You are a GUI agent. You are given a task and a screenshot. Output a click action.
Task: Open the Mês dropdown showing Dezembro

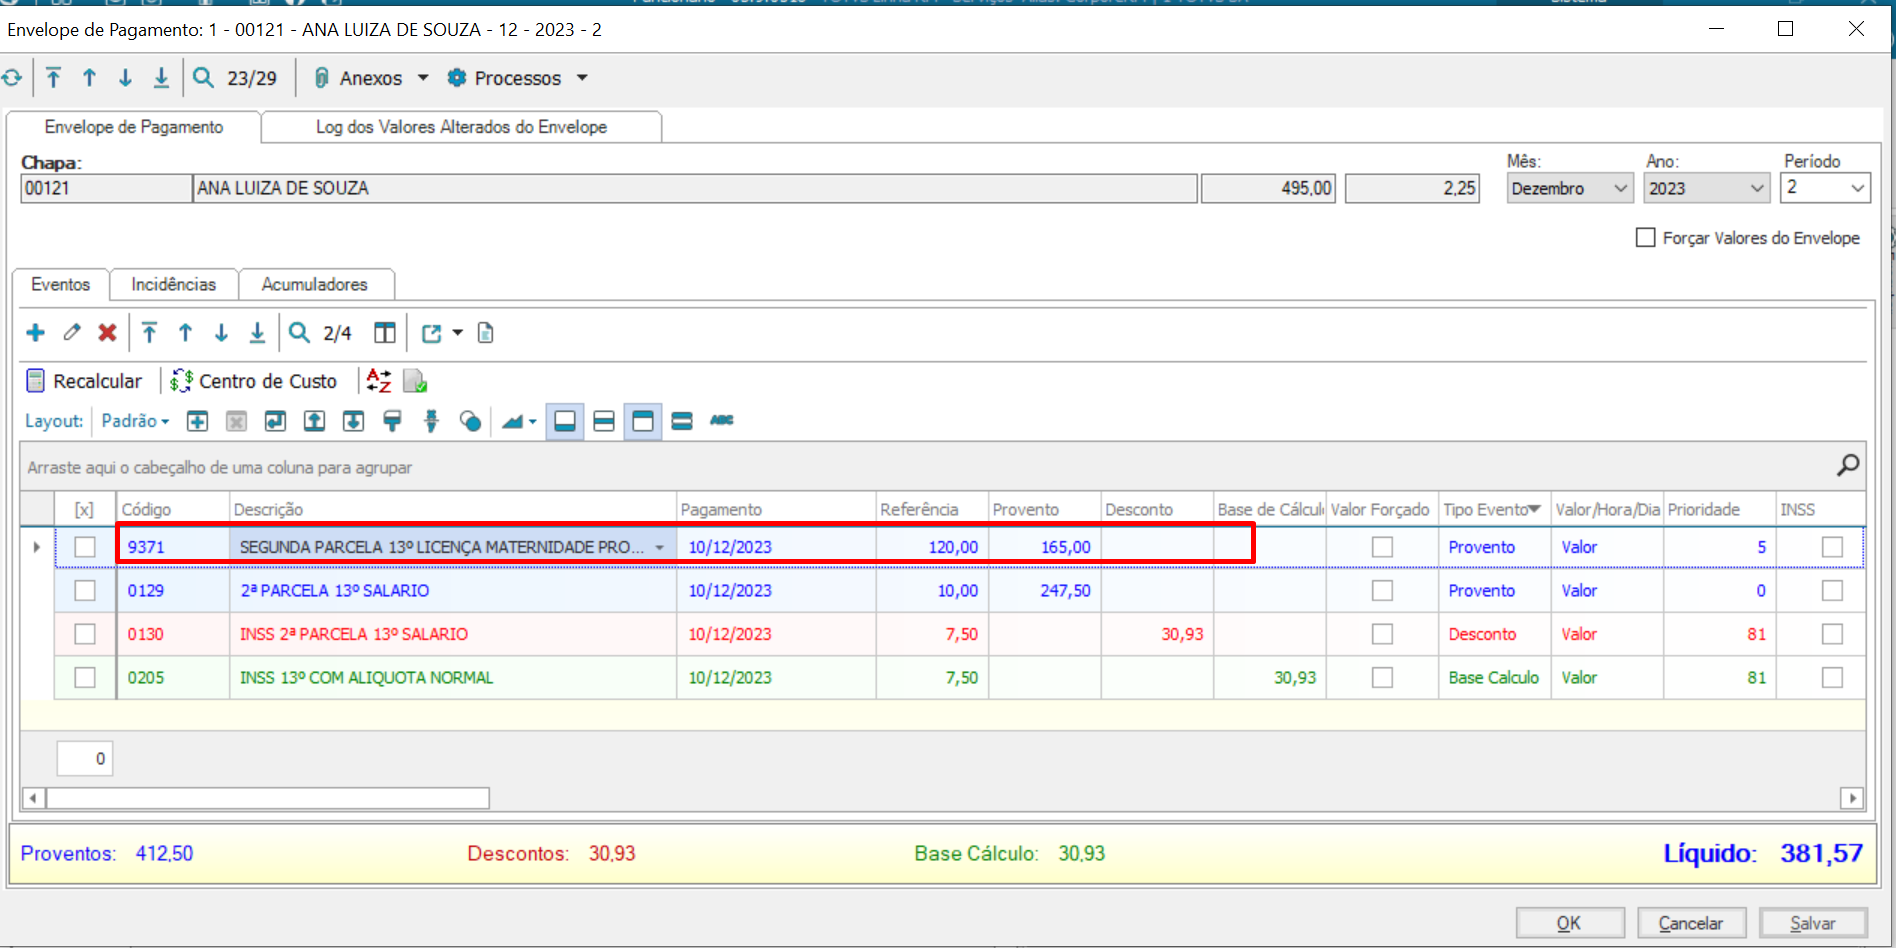[x=1621, y=188]
